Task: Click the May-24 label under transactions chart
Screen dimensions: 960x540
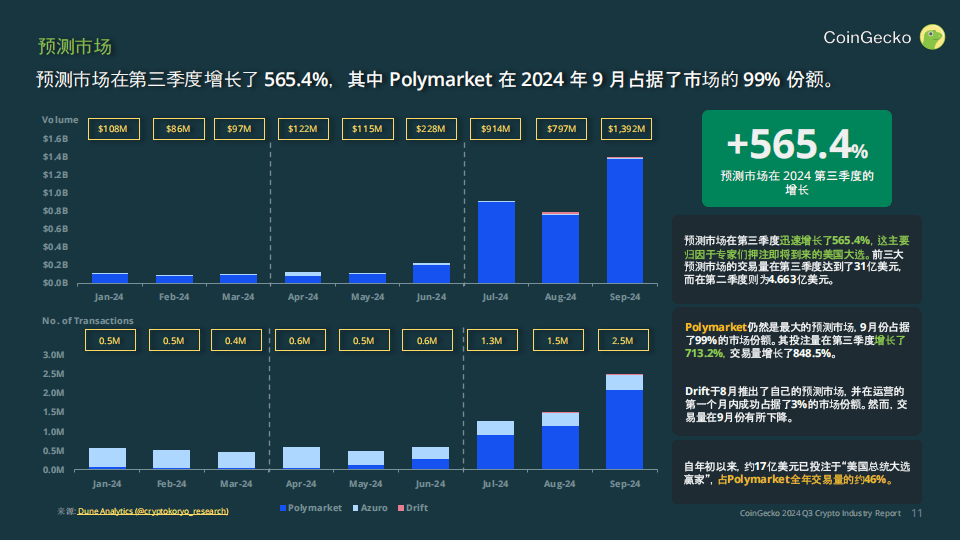Action: 366,484
